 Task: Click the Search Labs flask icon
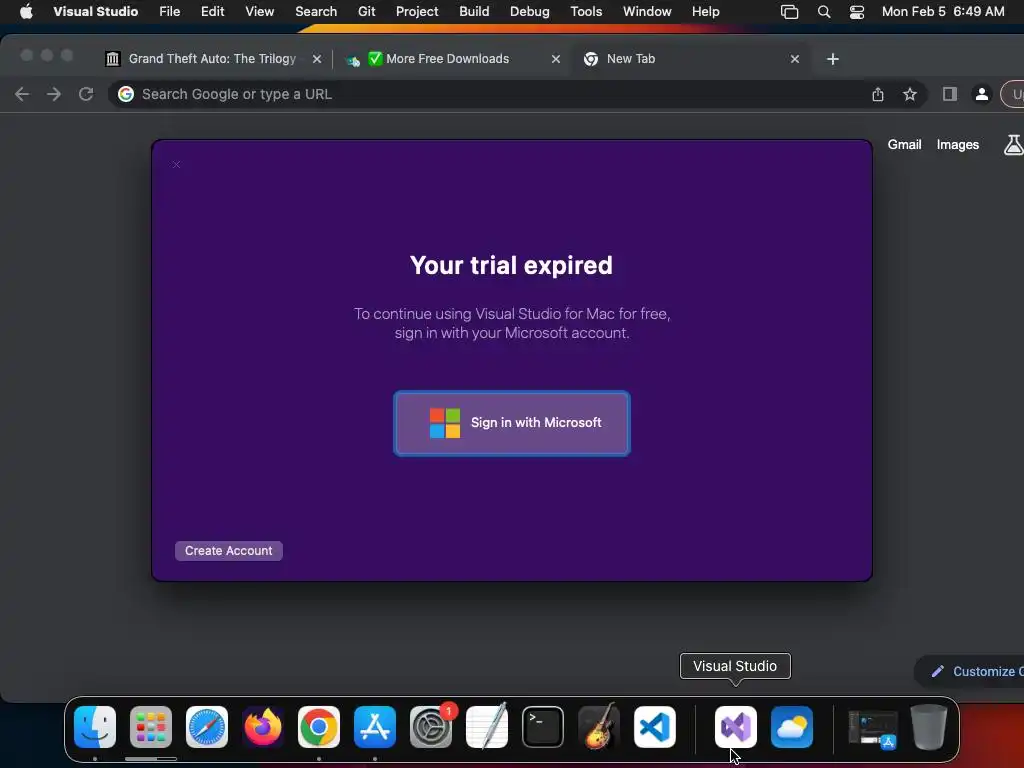tap(1013, 144)
